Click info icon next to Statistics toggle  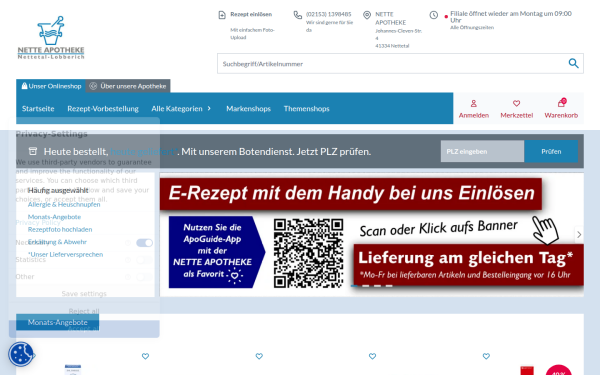(x=128, y=260)
